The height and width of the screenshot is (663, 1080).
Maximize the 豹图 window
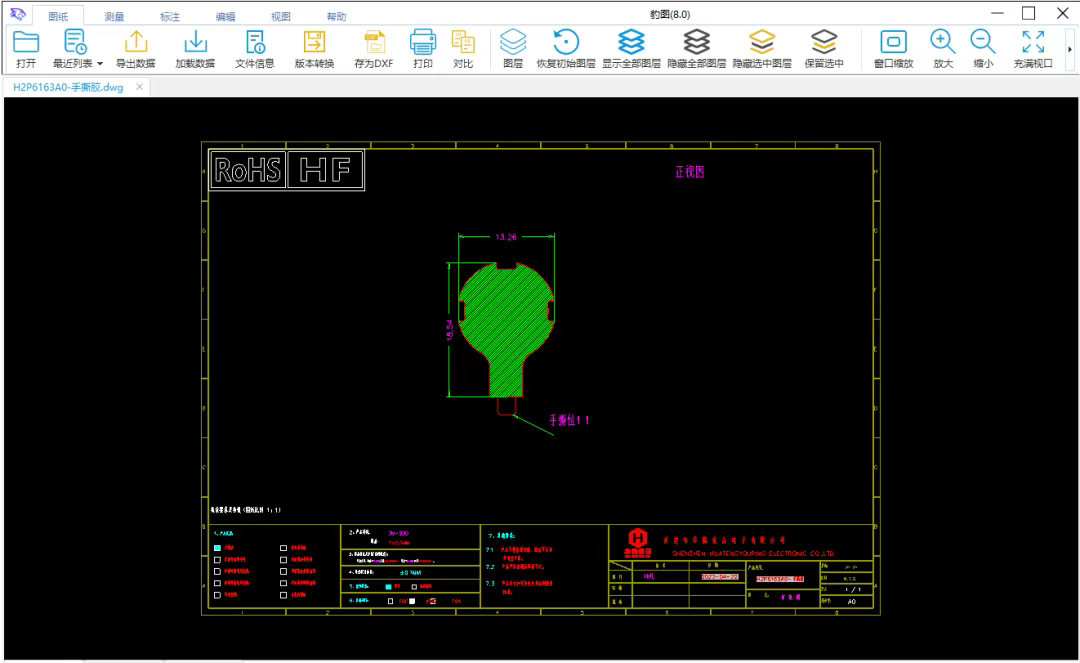coord(1028,13)
